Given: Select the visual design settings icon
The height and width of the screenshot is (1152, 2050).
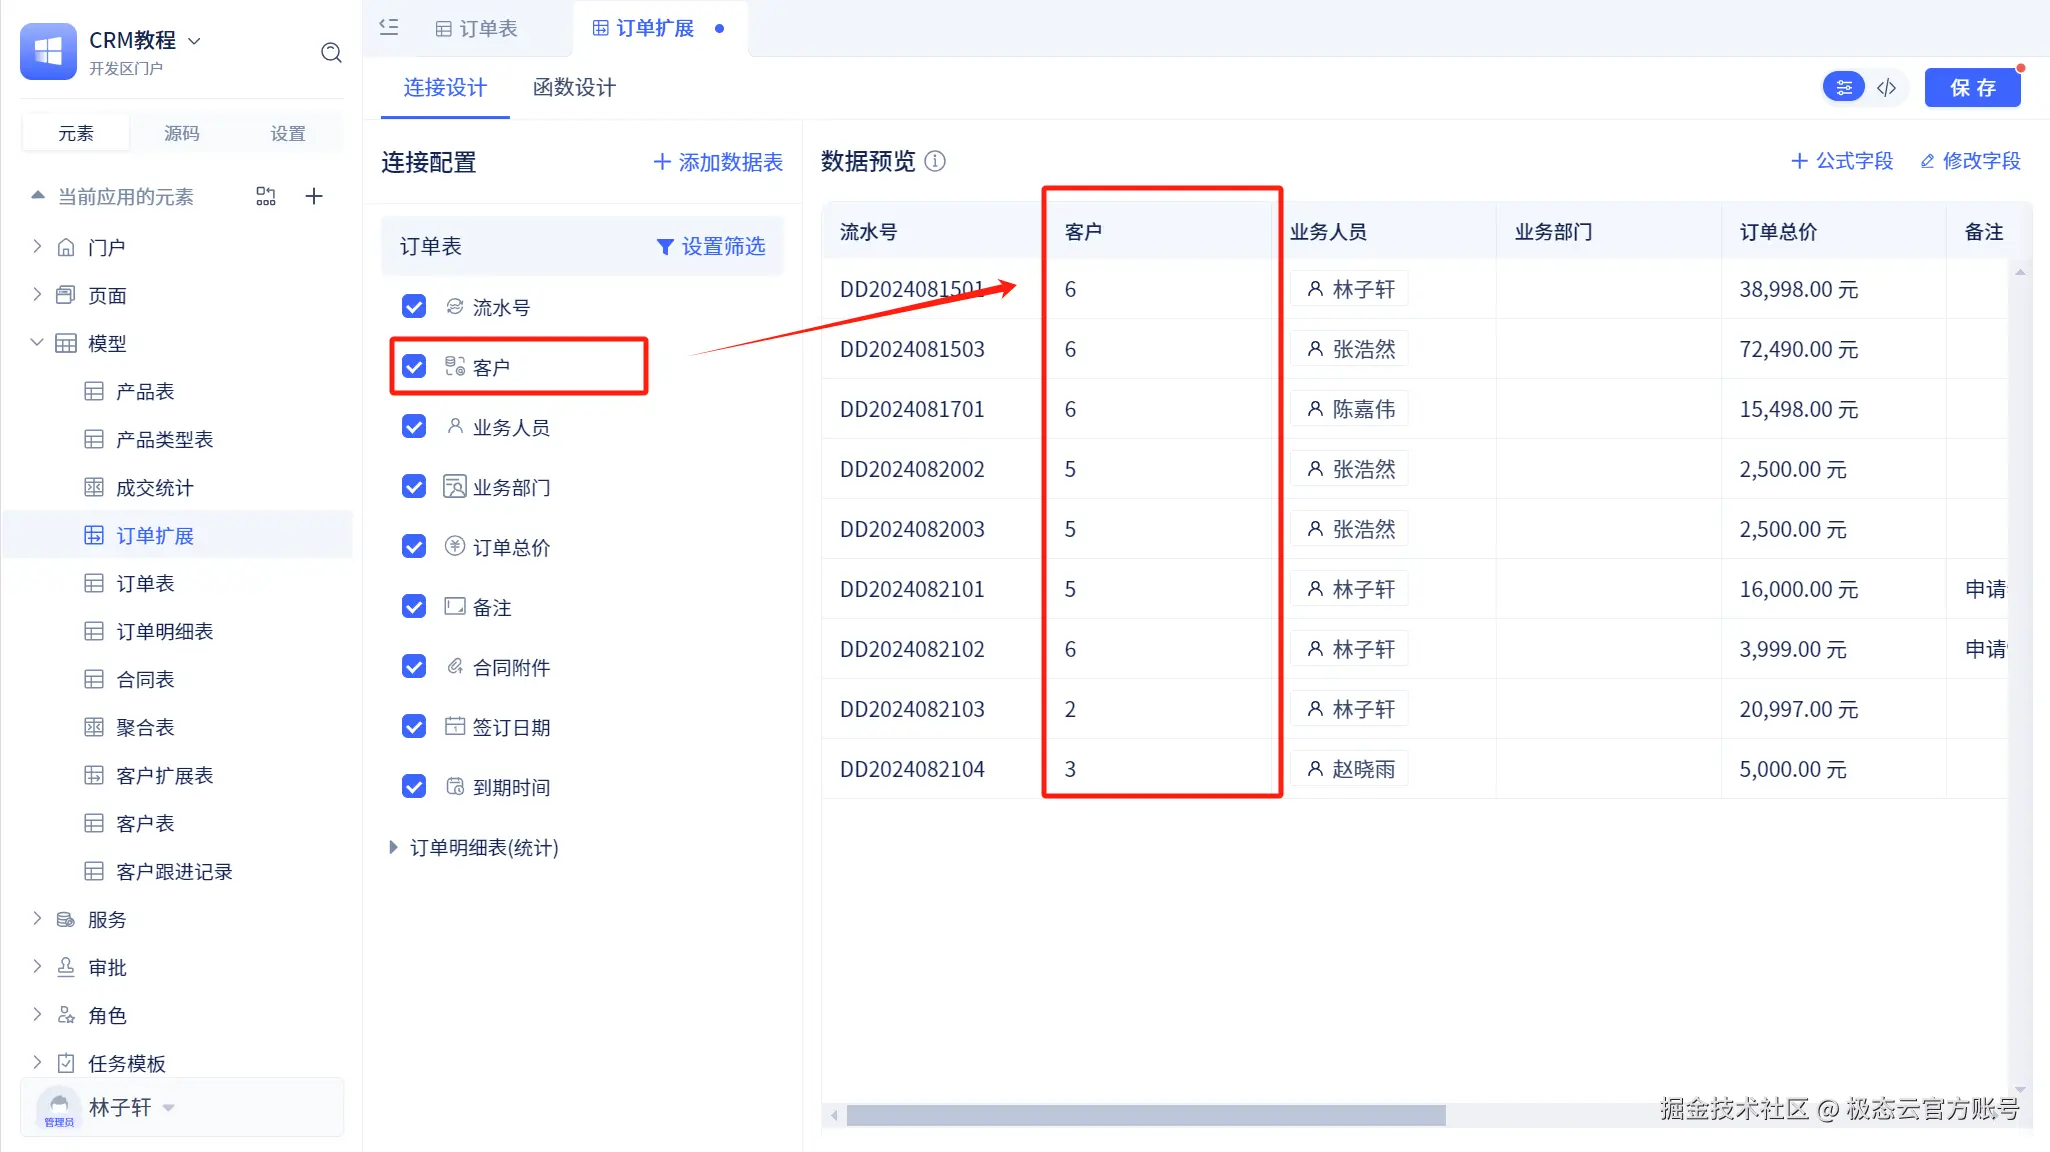Looking at the screenshot, I should click(1844, 88).
